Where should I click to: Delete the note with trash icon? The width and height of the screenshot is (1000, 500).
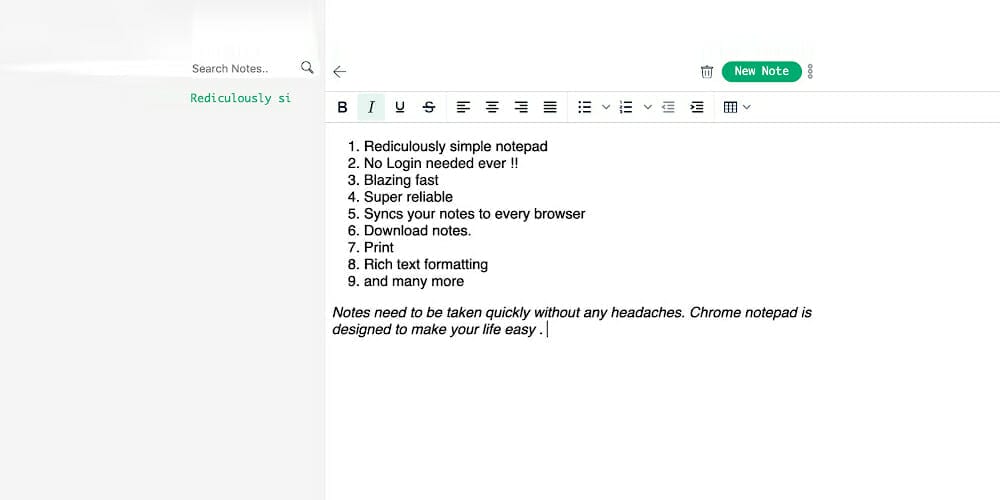click(707, 71)
